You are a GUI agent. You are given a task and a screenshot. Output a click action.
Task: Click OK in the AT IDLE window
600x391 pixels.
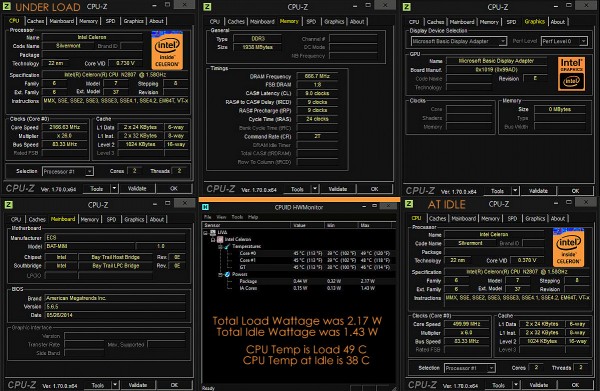[x=575, y=385]
